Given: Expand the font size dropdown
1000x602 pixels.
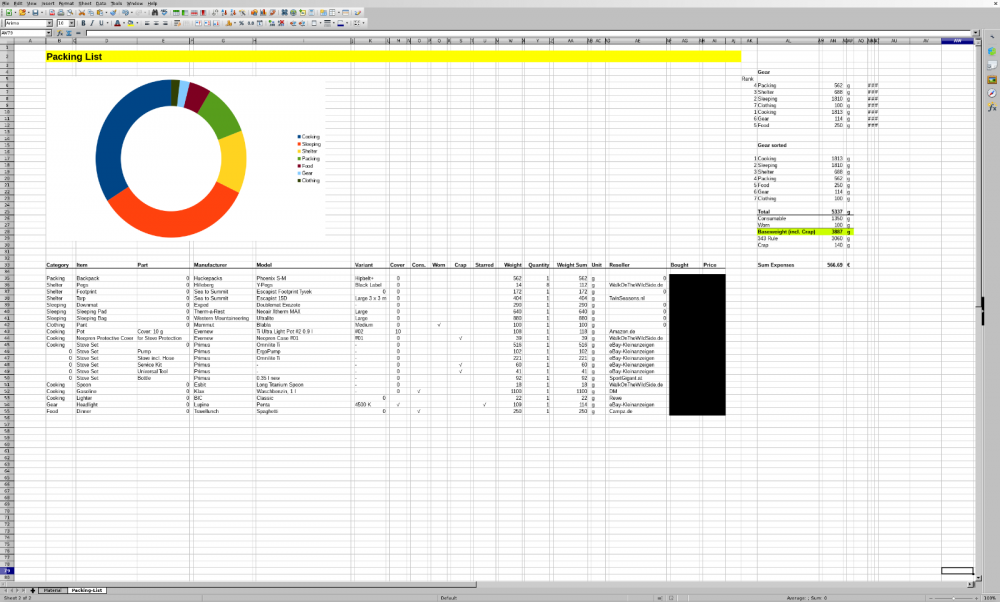Looking at the screenshot, I should (72, 22).
